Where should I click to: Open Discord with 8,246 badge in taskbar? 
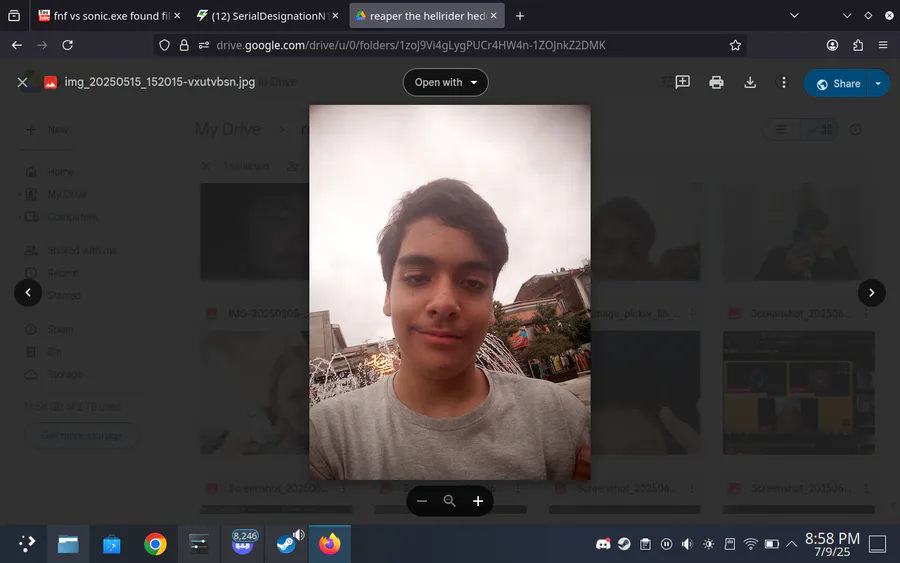pyautogui.click(x=243, y=543)
